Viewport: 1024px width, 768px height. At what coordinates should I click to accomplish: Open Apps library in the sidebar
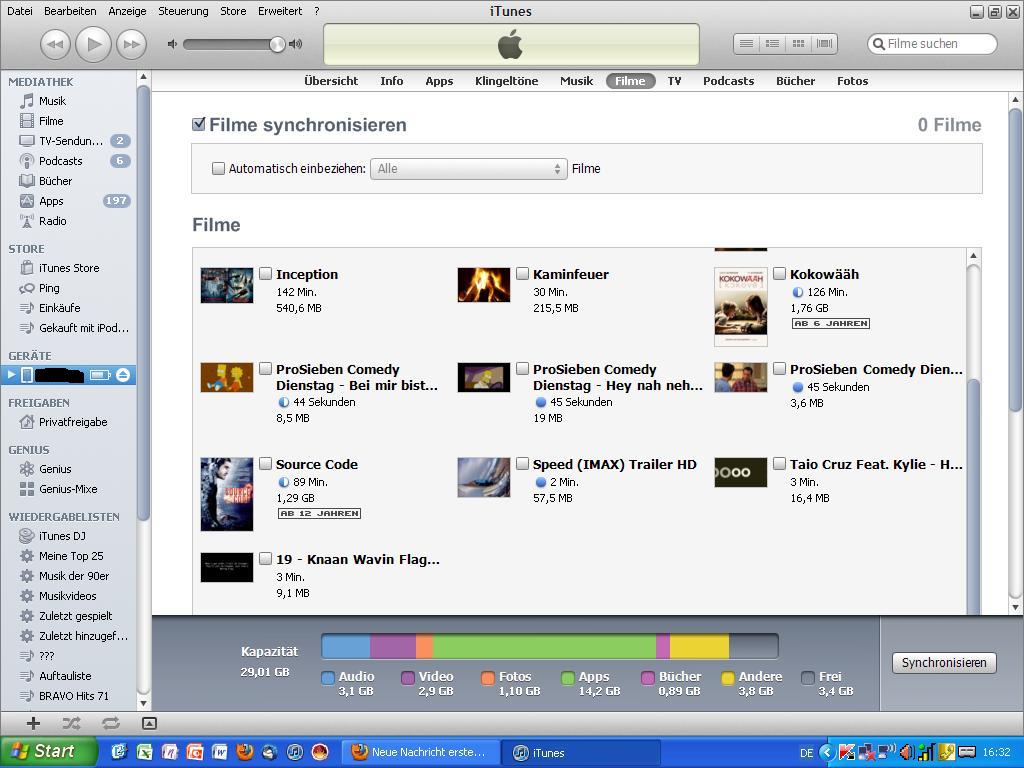(51, 201)
